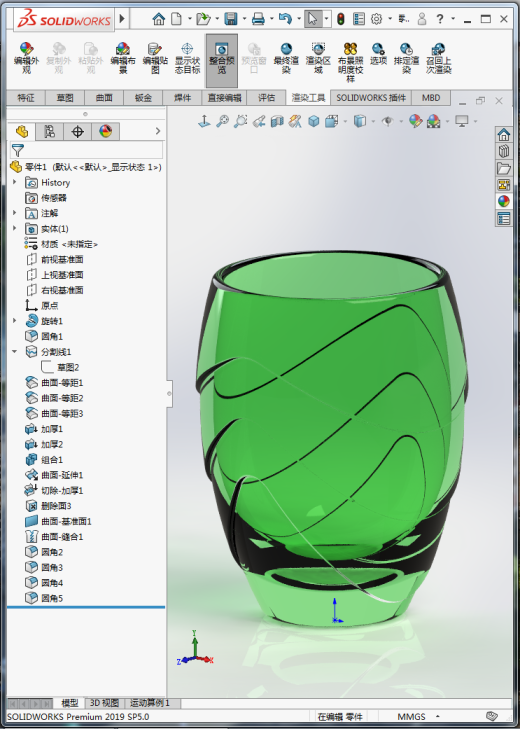Collapse the 分割线1 feature node
Viewport: 520px width, 729px height.
[x=14, y=351]
